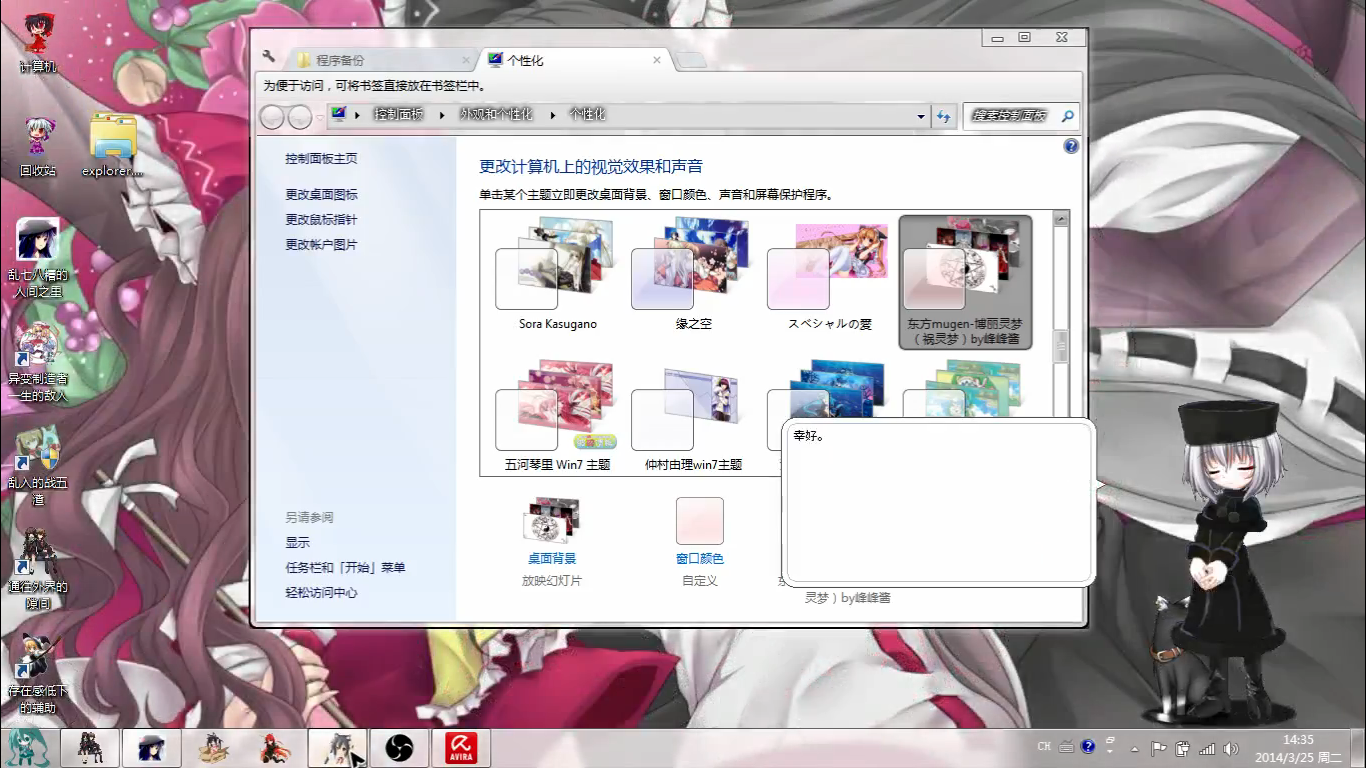Open the address bar history dropdown
The height and width of the screenshot is (768, 1366).
pos(921,116)
